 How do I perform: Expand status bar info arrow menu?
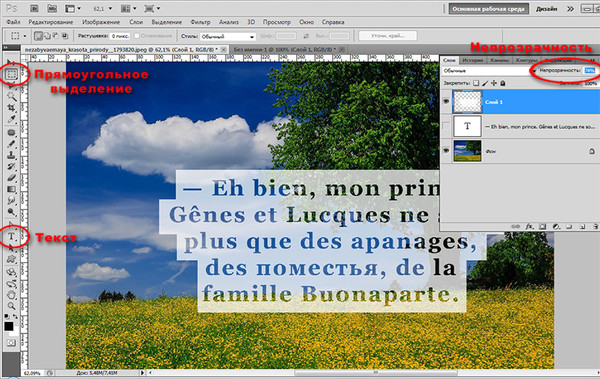142,372
